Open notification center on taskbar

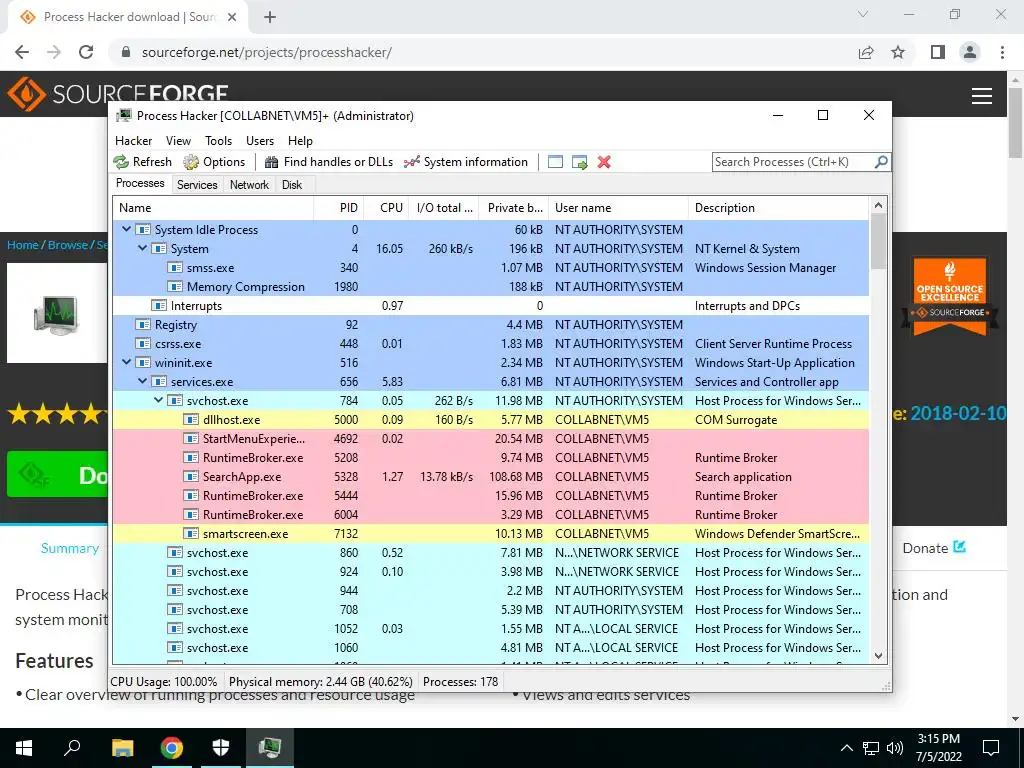(x=991, y=748)
